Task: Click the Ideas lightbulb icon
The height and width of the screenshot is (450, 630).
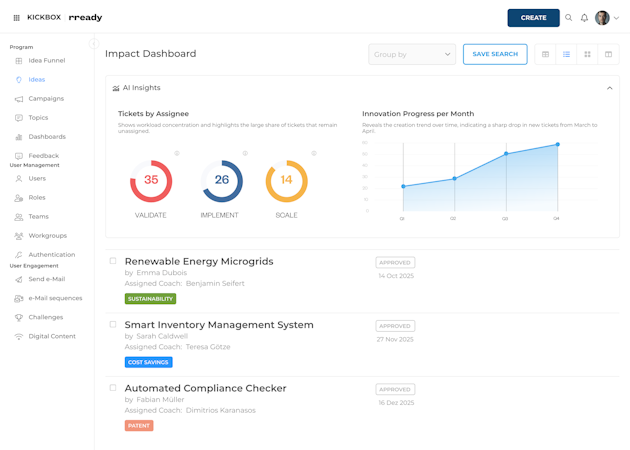Action: coord(18,80)
